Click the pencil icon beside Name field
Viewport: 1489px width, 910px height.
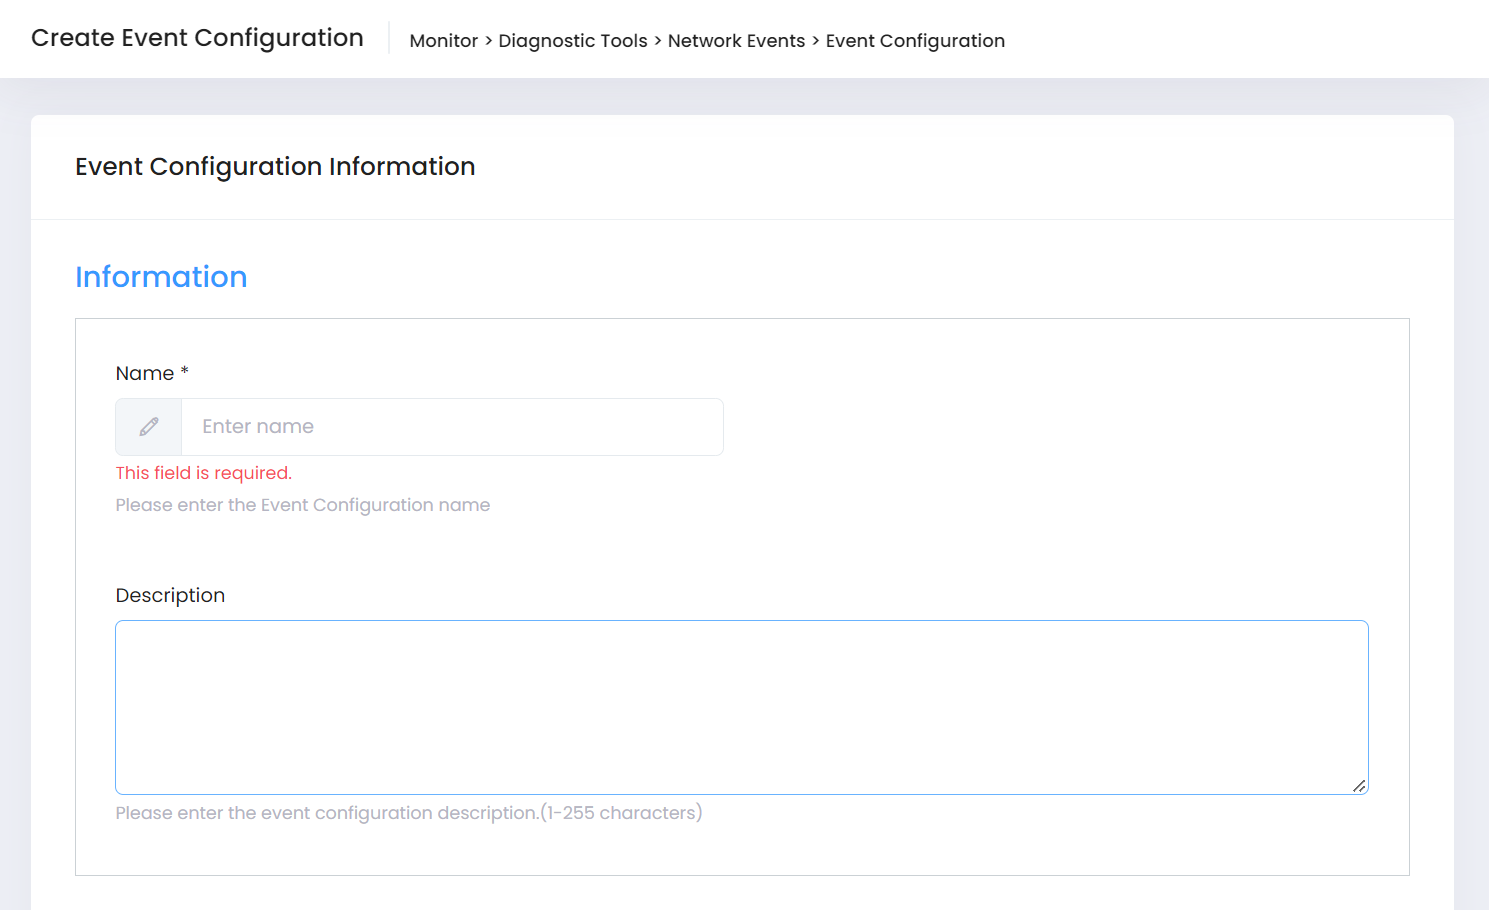click(149, 427)
